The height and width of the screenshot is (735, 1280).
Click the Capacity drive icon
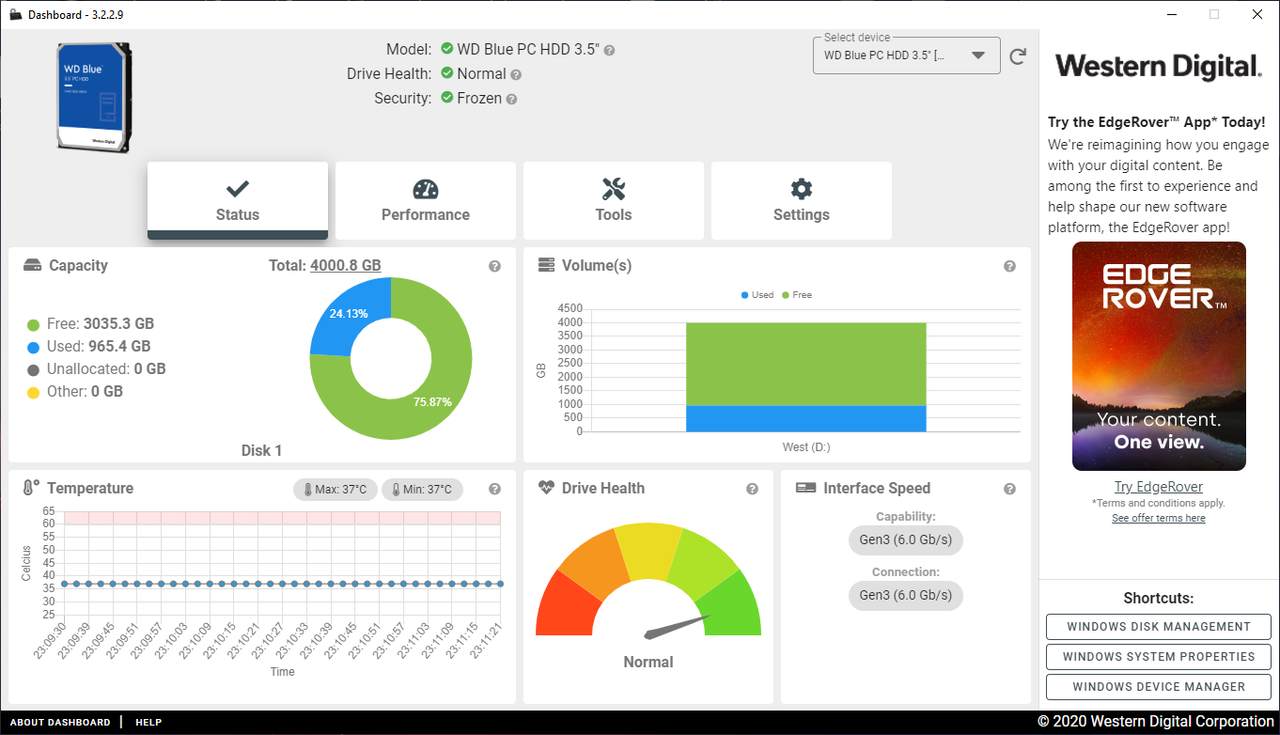click(x=32, y=266)
